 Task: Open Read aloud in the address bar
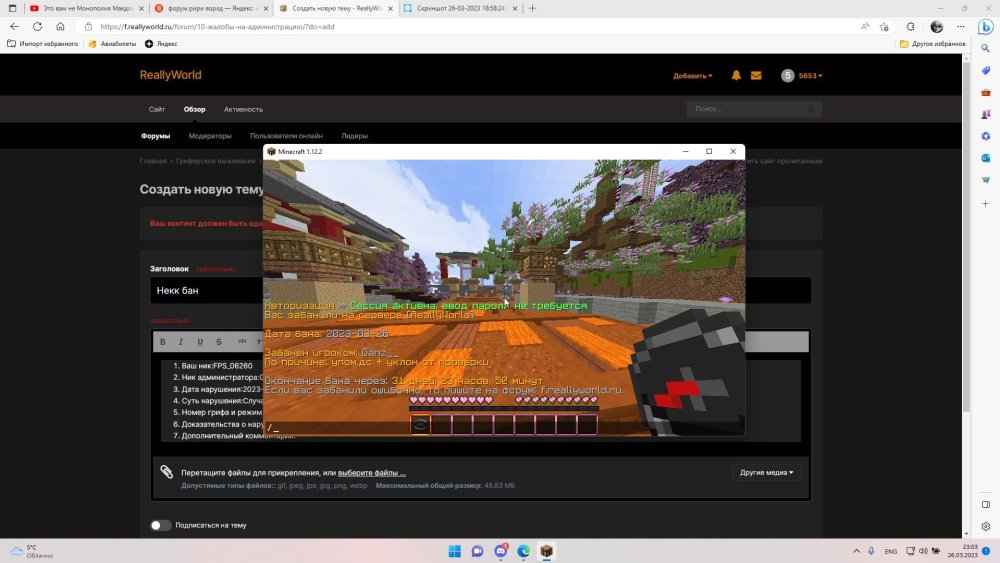(x=865, y=27)
